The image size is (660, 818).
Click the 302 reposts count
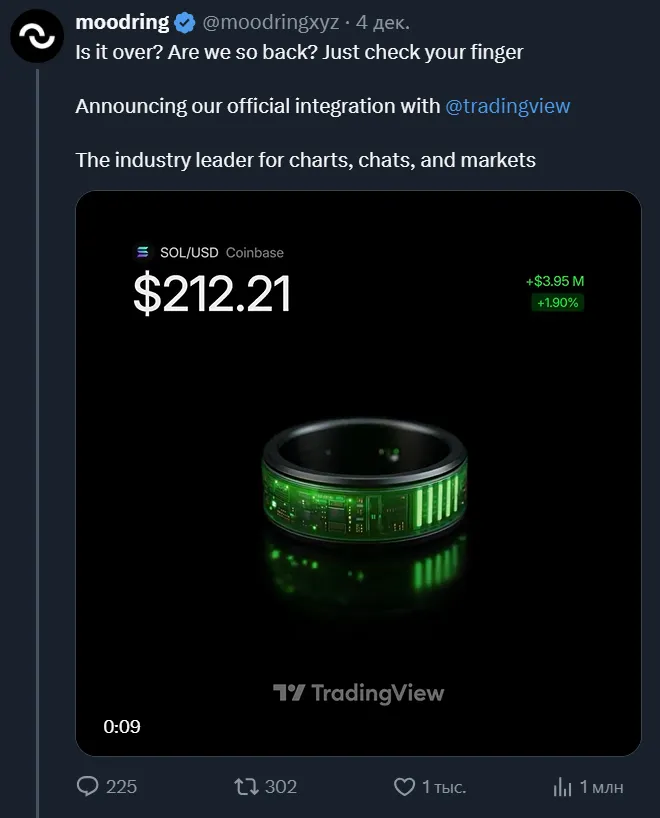pos(281,787)
